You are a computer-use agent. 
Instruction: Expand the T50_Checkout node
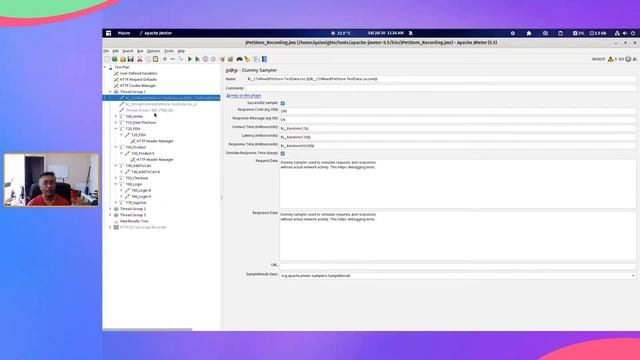pos(116,178)
